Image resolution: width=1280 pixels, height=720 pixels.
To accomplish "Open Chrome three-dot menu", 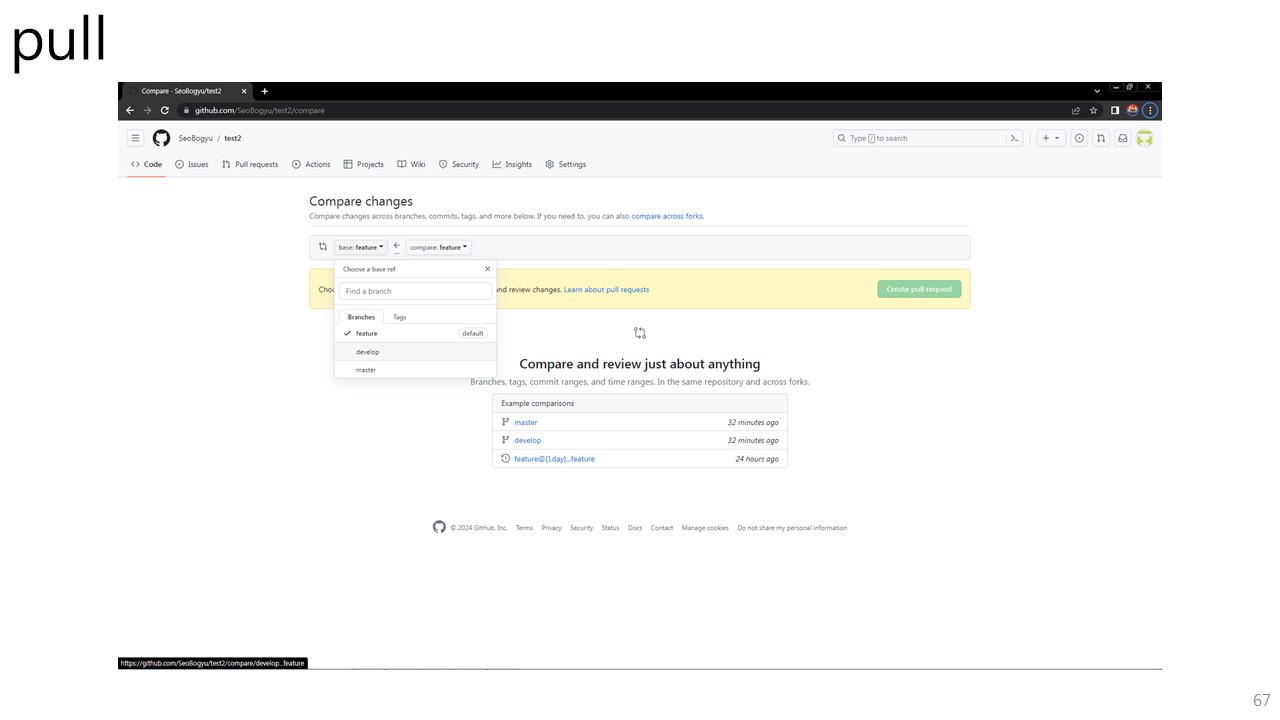I will 1150,110.
